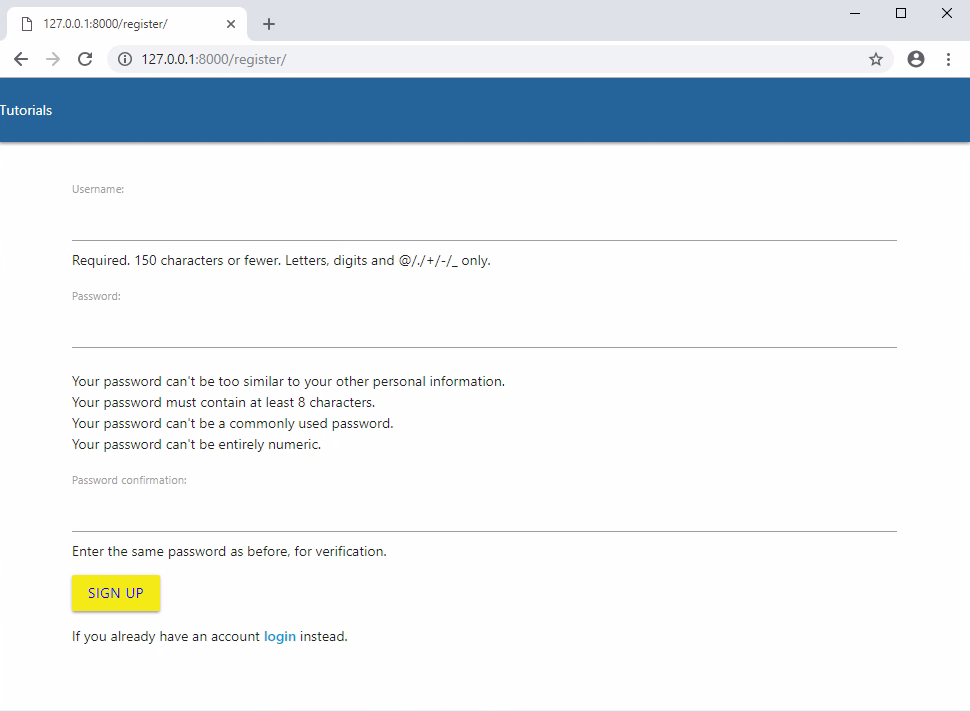Screen dimensions: 970x711
Task: View site information icon in address bar
Action: [x=125, y=59]
